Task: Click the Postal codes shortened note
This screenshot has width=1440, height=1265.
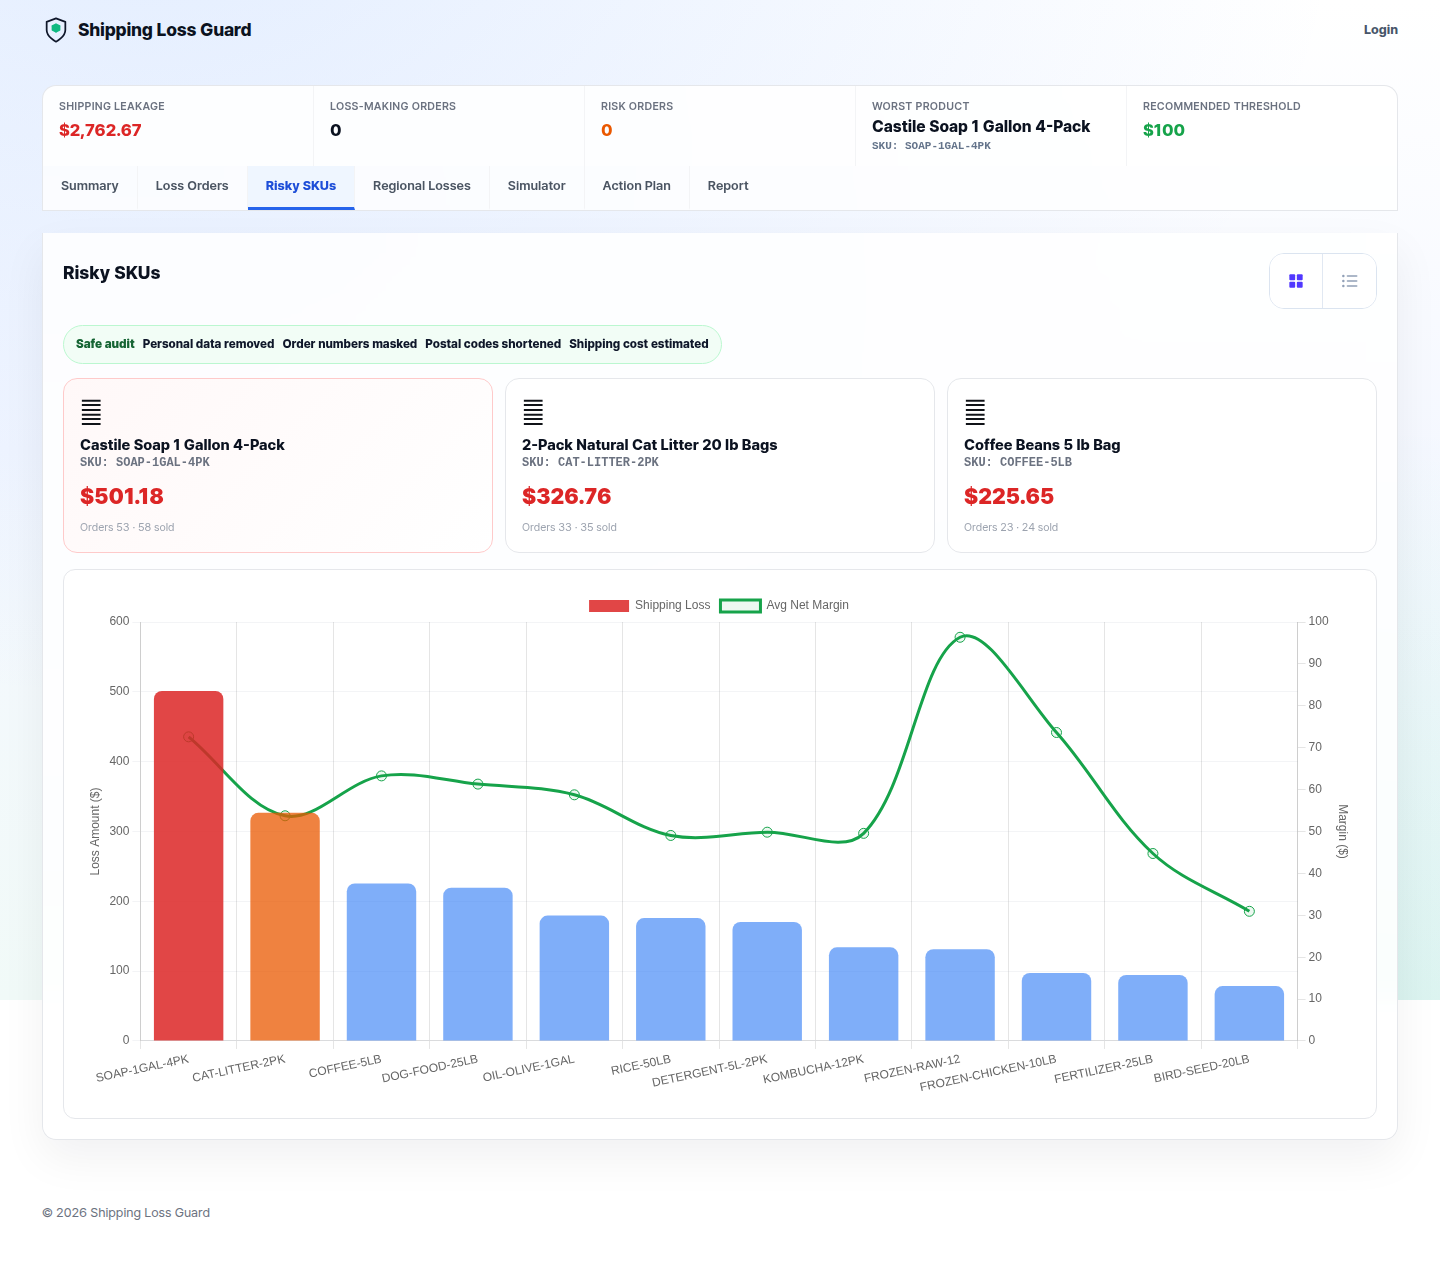Action: [493, 344]
